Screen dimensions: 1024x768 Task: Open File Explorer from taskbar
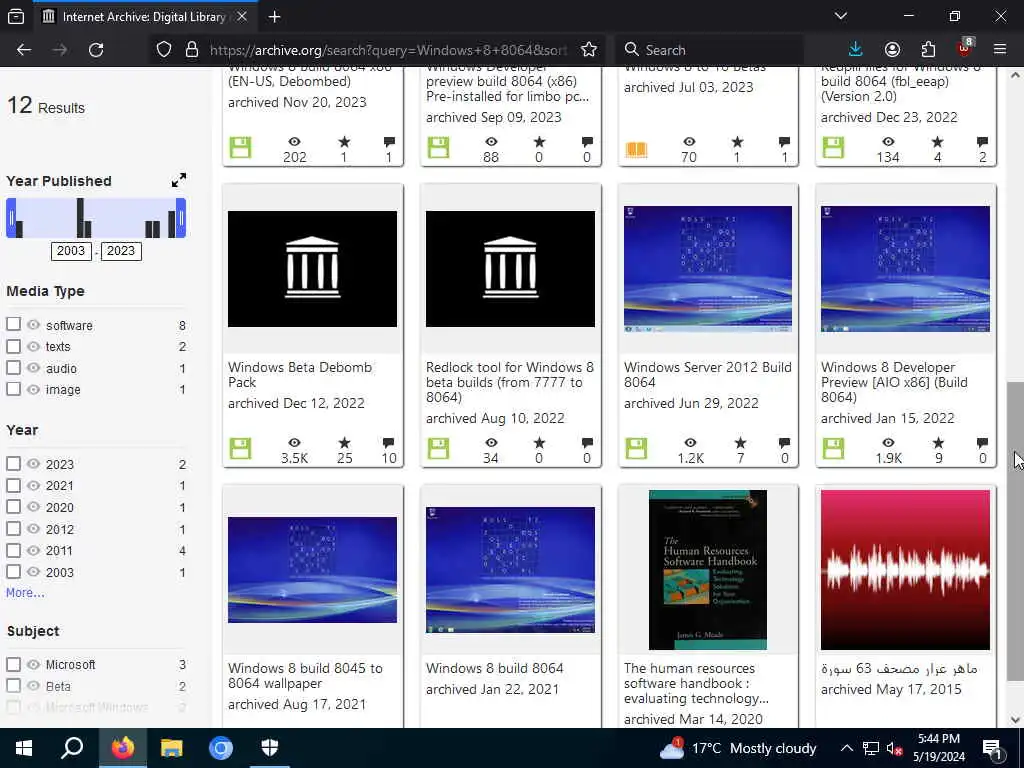coord(172,748)
